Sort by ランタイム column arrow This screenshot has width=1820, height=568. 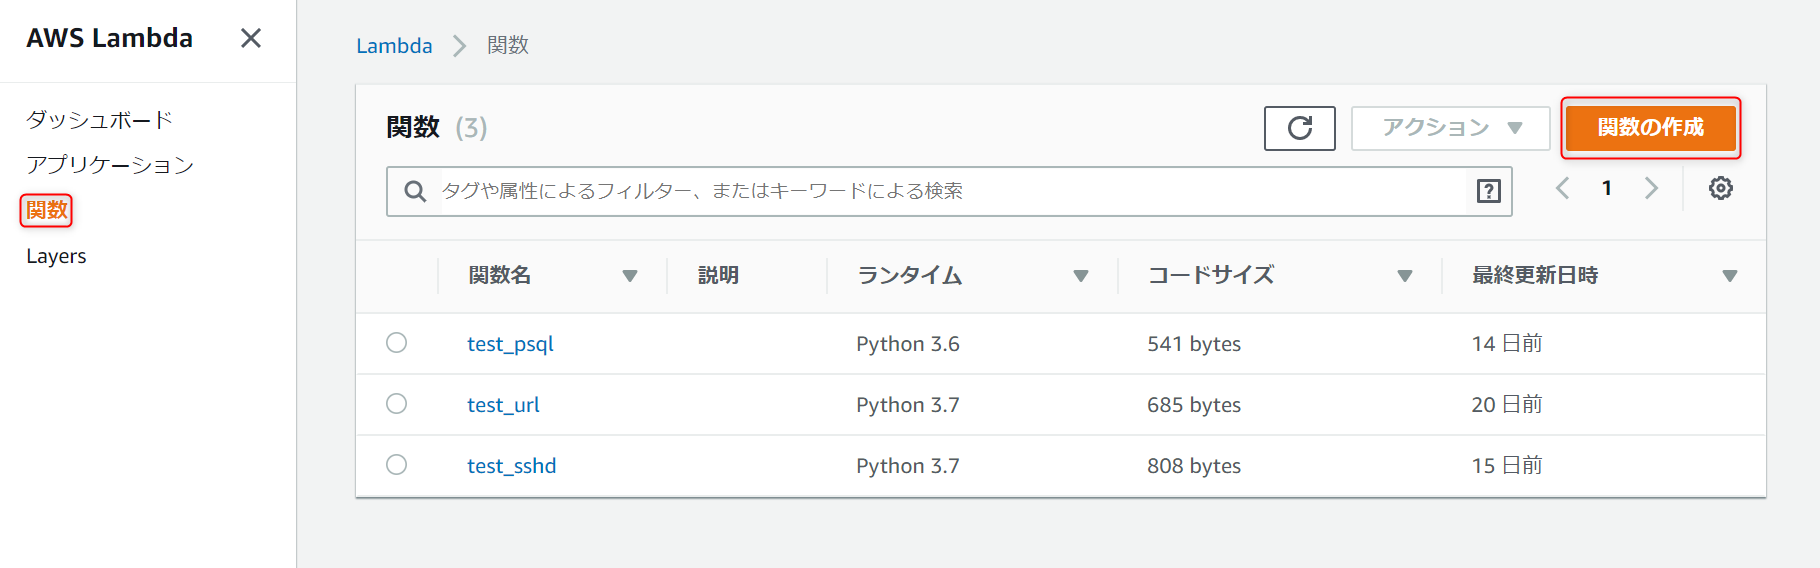pyautogui.click(x=1080, y=276)
